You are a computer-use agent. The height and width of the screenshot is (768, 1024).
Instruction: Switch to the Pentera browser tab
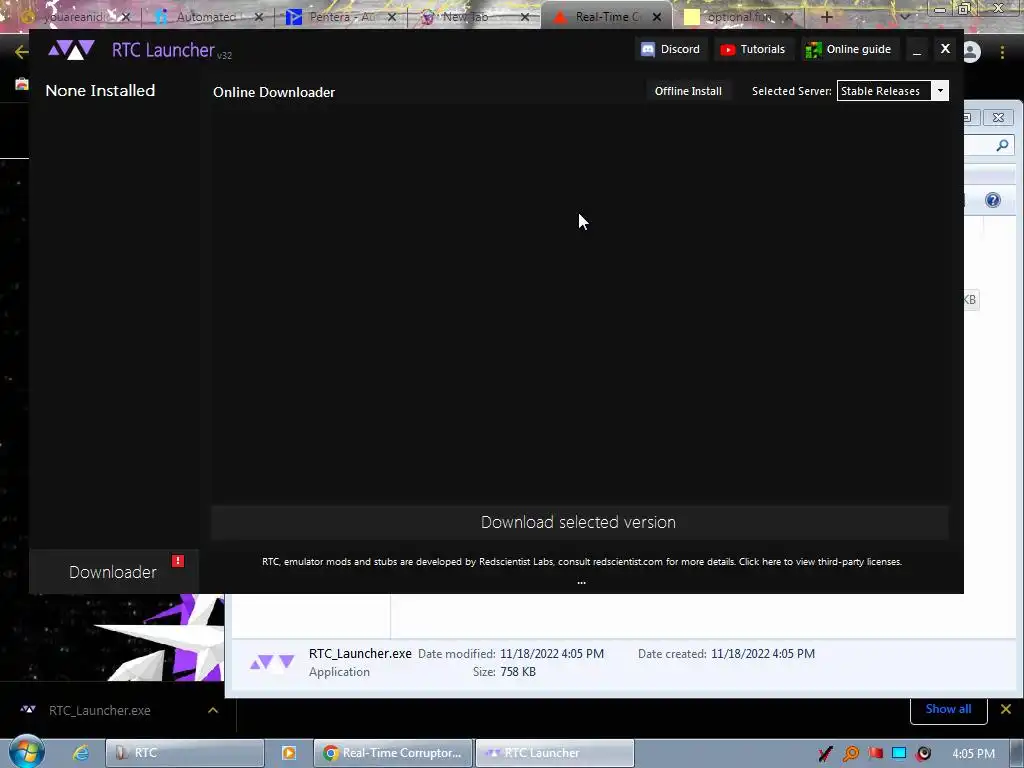coord(341,17)
